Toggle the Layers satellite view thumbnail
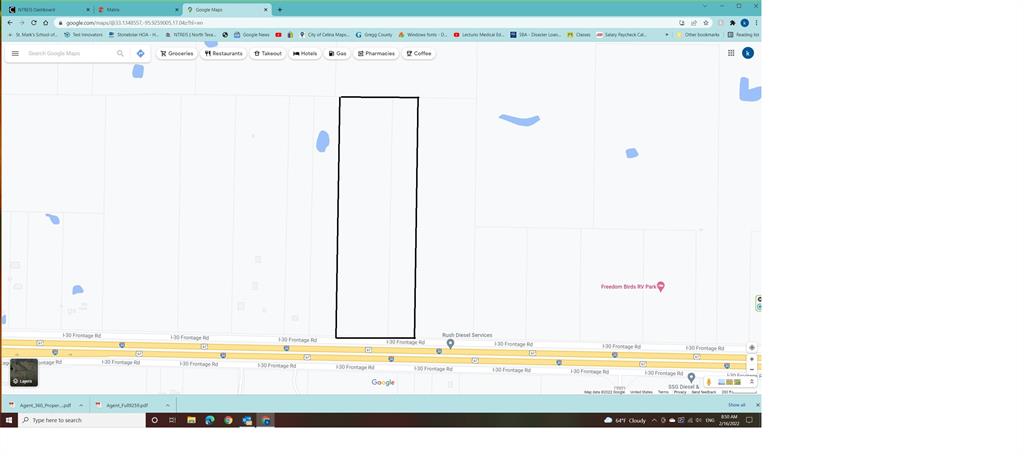This screenshot has height=456, width=1024. [24, 372]
